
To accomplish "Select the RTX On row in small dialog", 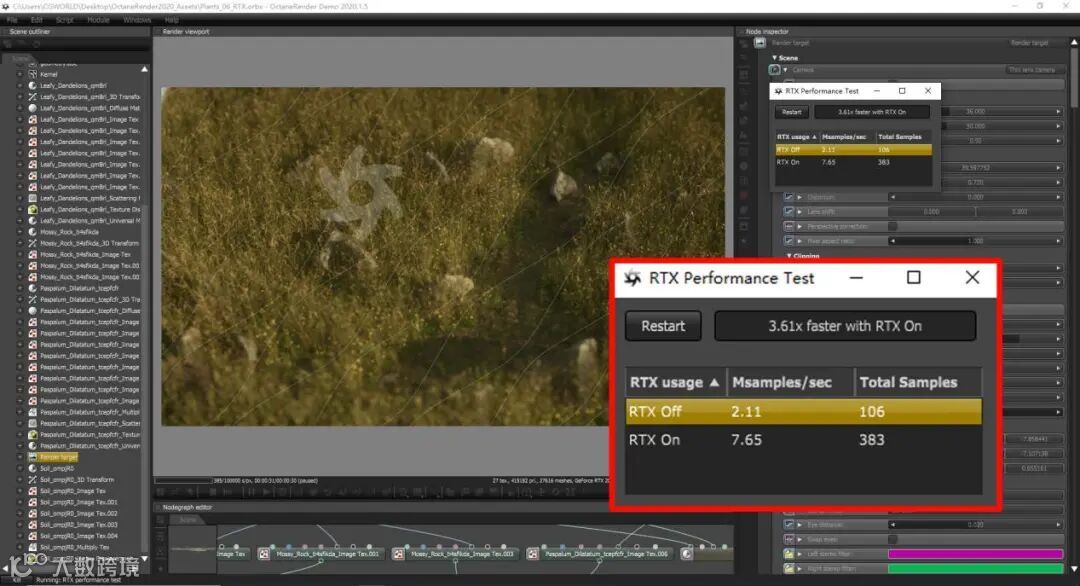I will [x=853, y=163].
